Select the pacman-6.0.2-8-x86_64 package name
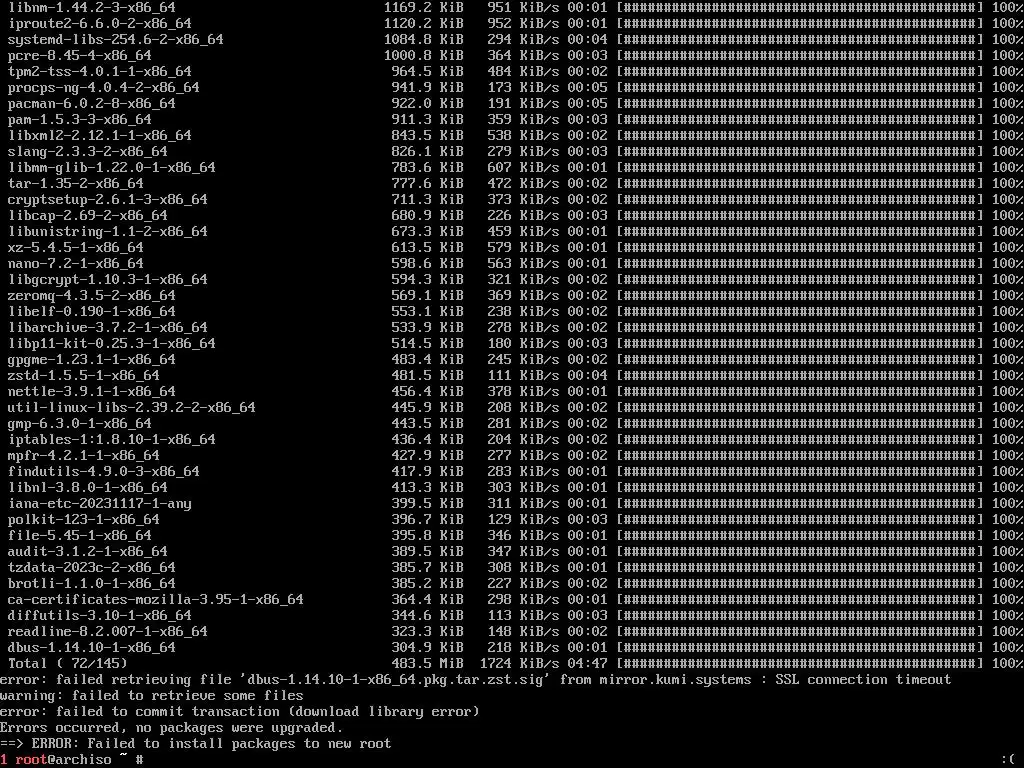 tap(92, 103)
